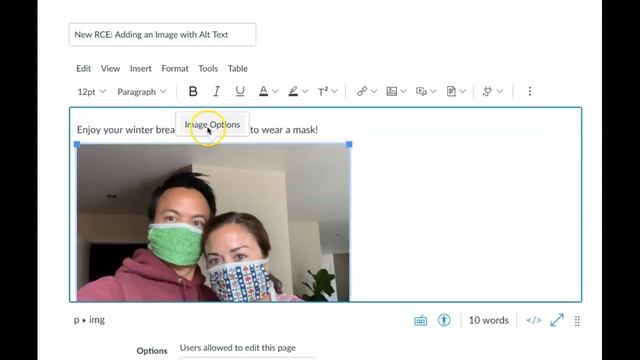Toggle underline formatting
The width and height of the screenshot is (640, 360).
click(x=240, y=91)
